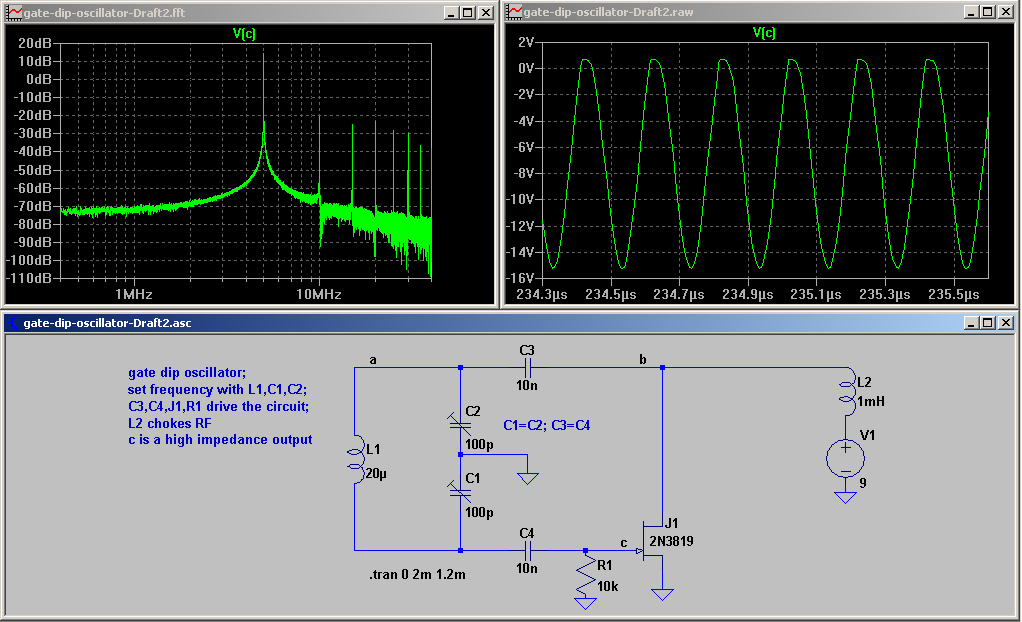This screenshot has width=1022, height=622.
Task: Click the 2N3819 transistor model label
Action: (671, 541)
